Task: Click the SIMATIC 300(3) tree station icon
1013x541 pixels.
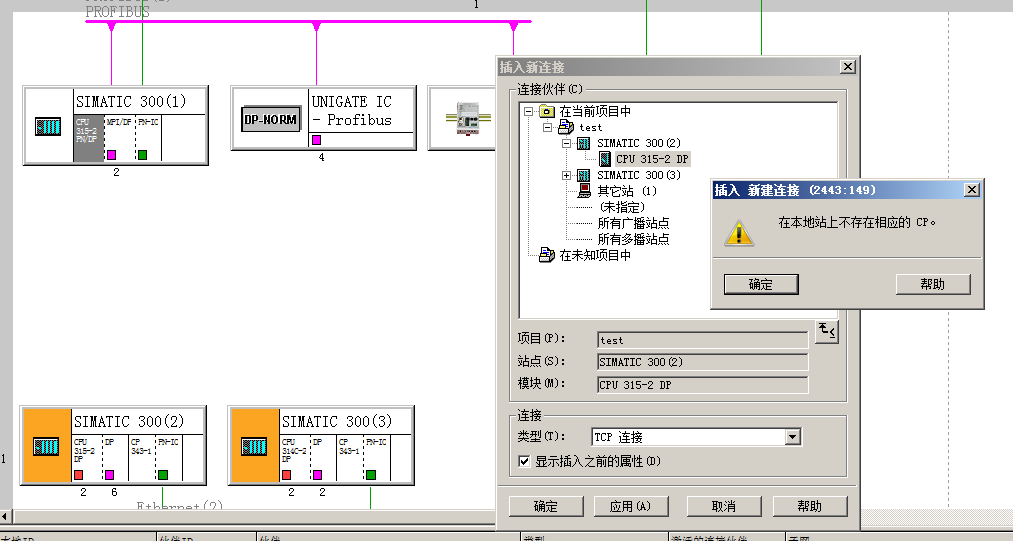Action: pos(583,175)
